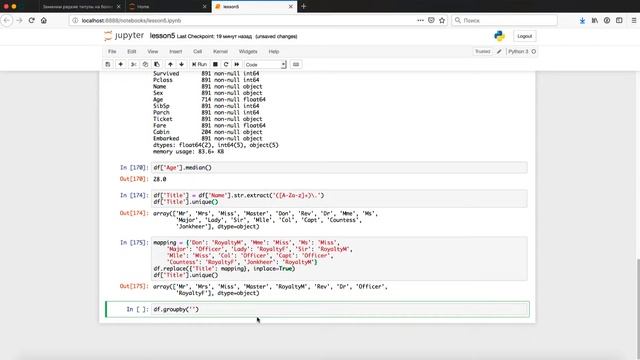Viewport: 640px width, 360px height.
Task: Go forward with browser forward arrow
Action: click(19, 20)
